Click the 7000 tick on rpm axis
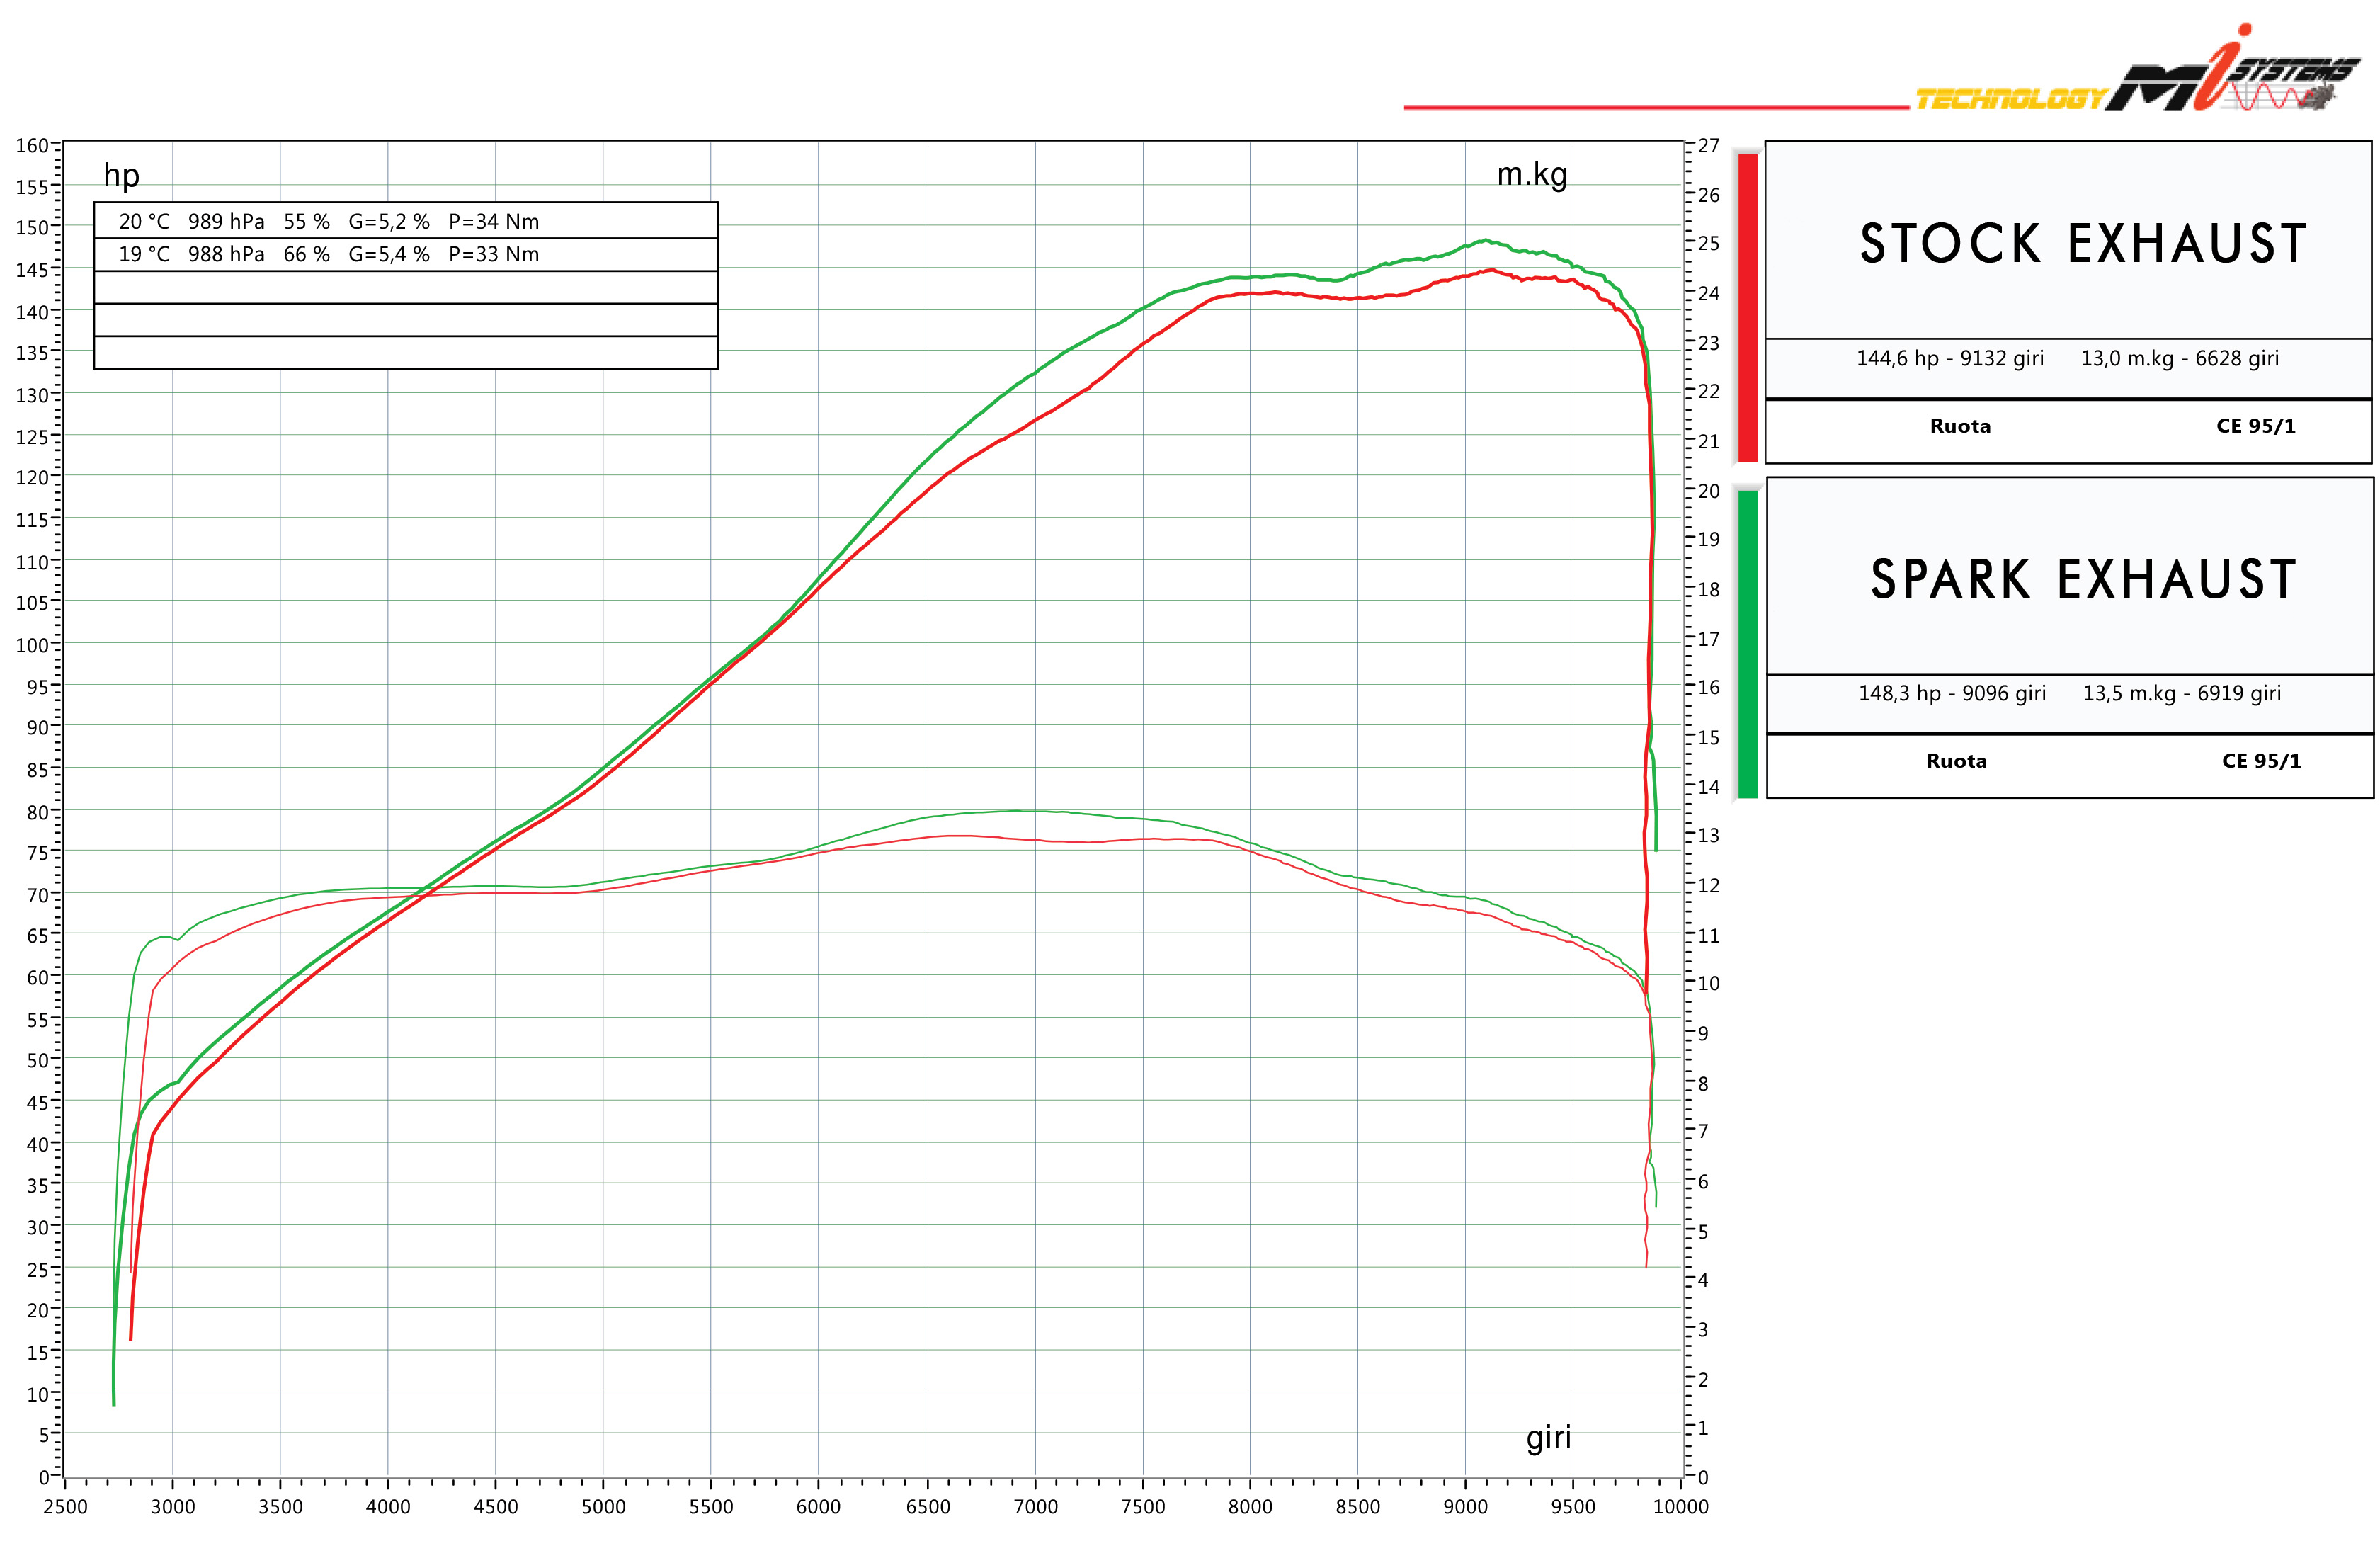 pyautogui.click(x=1035, y=1507)
